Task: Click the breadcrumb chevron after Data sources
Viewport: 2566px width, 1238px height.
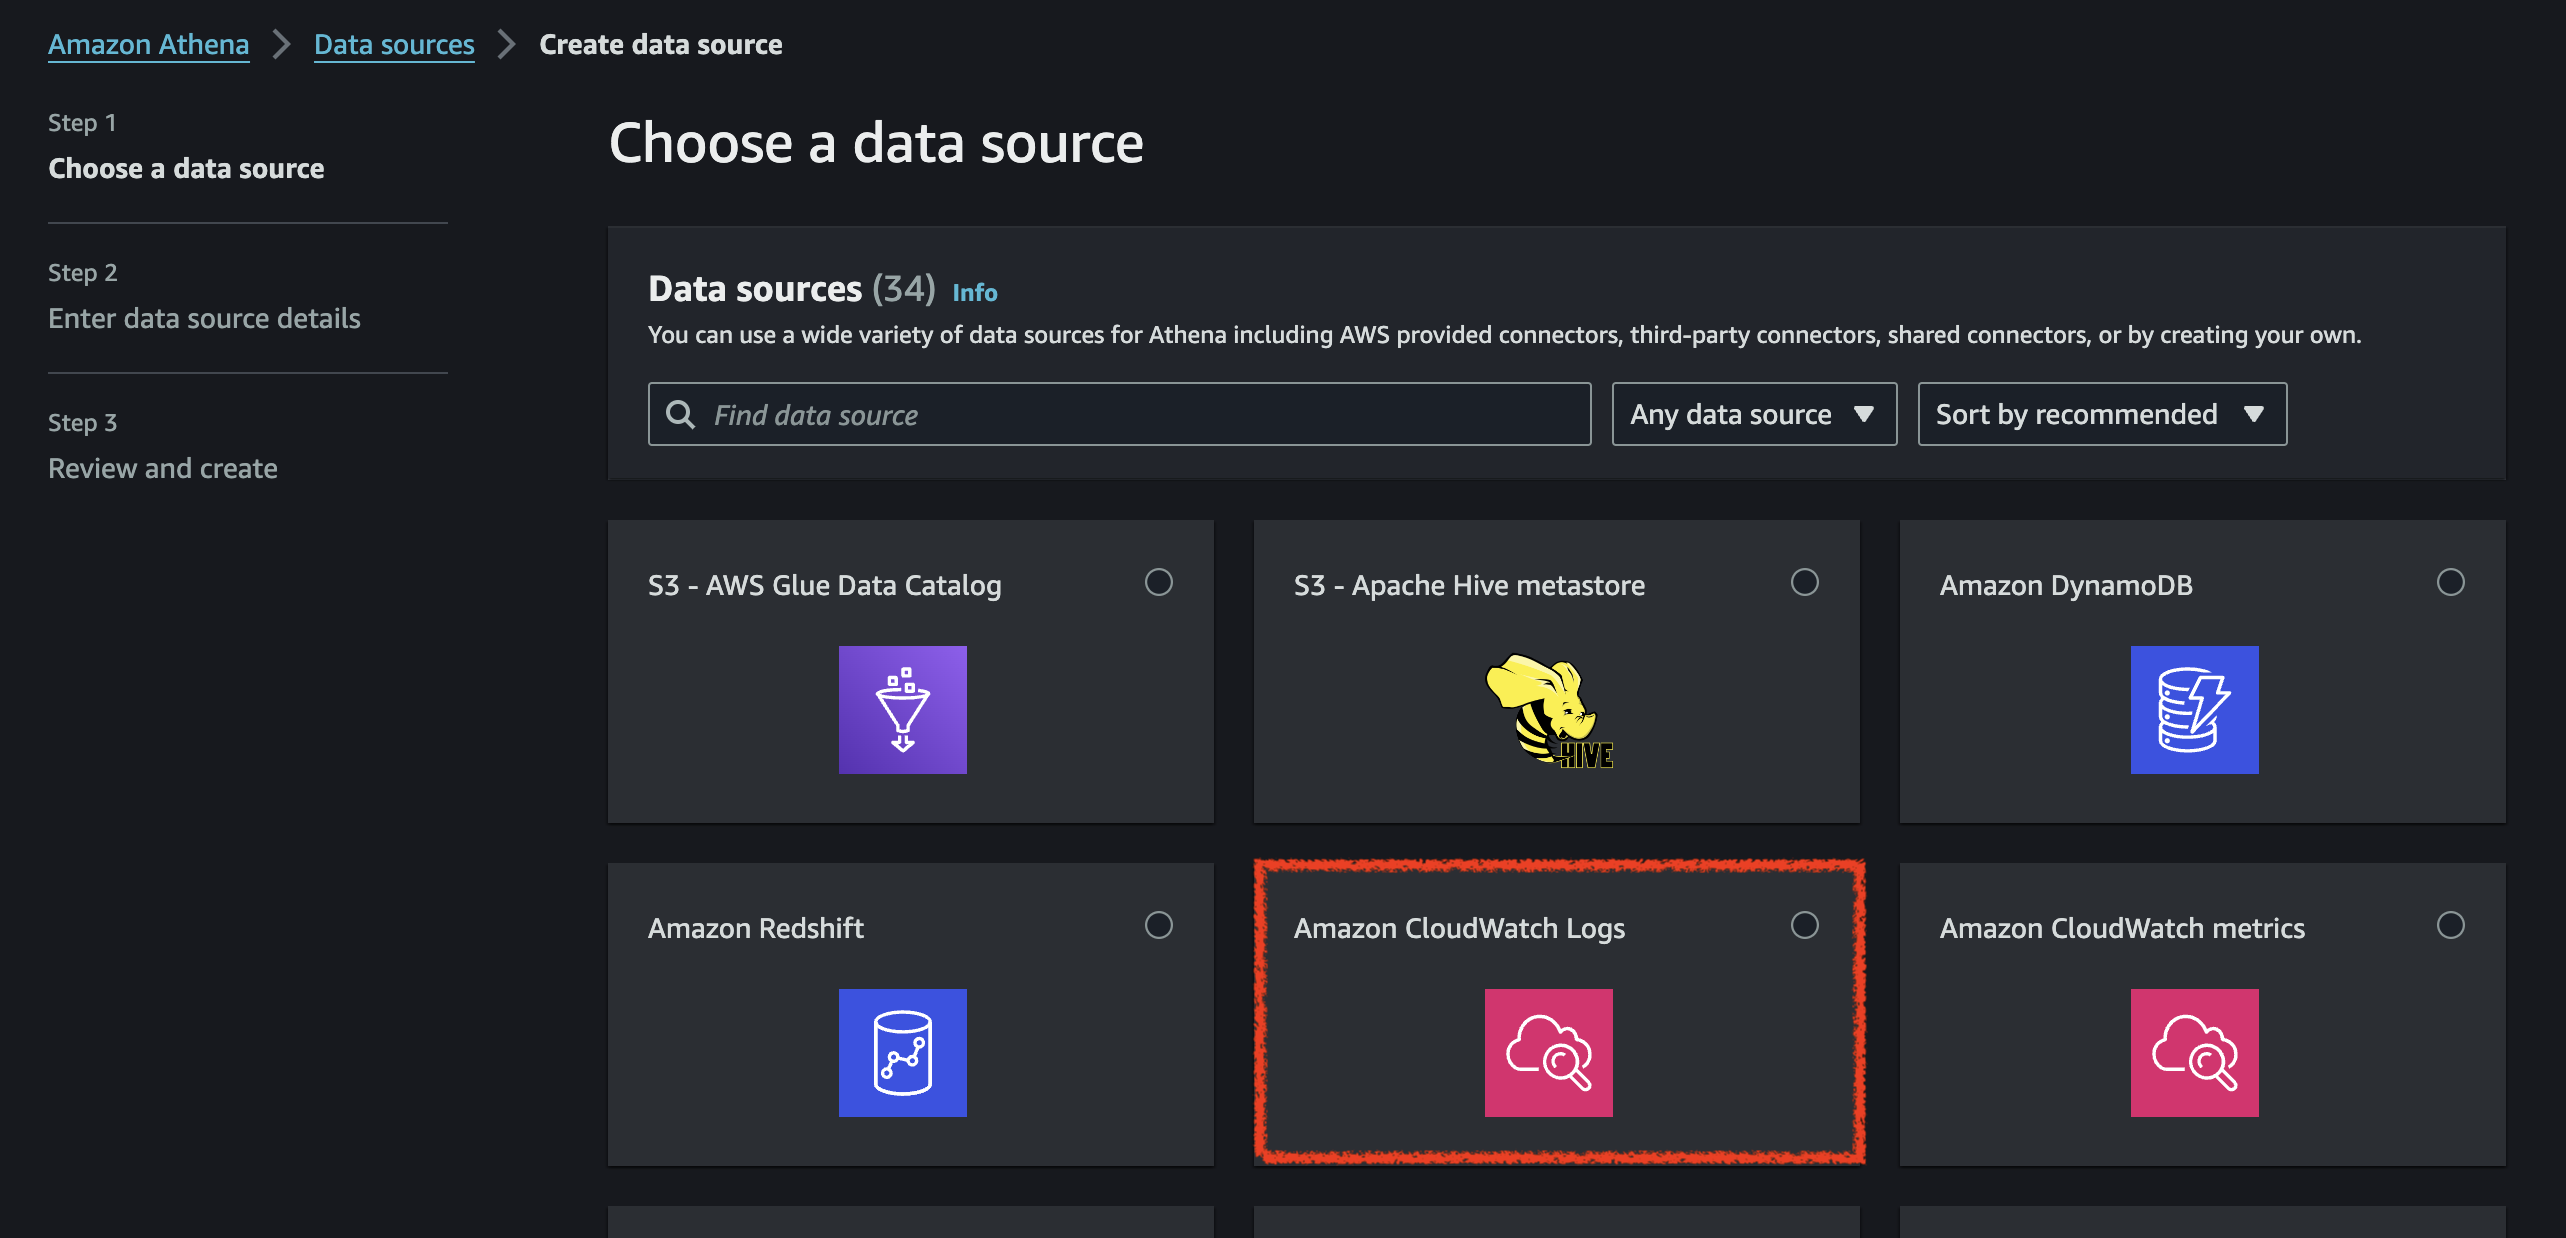Action: click(x=506, y=44)
